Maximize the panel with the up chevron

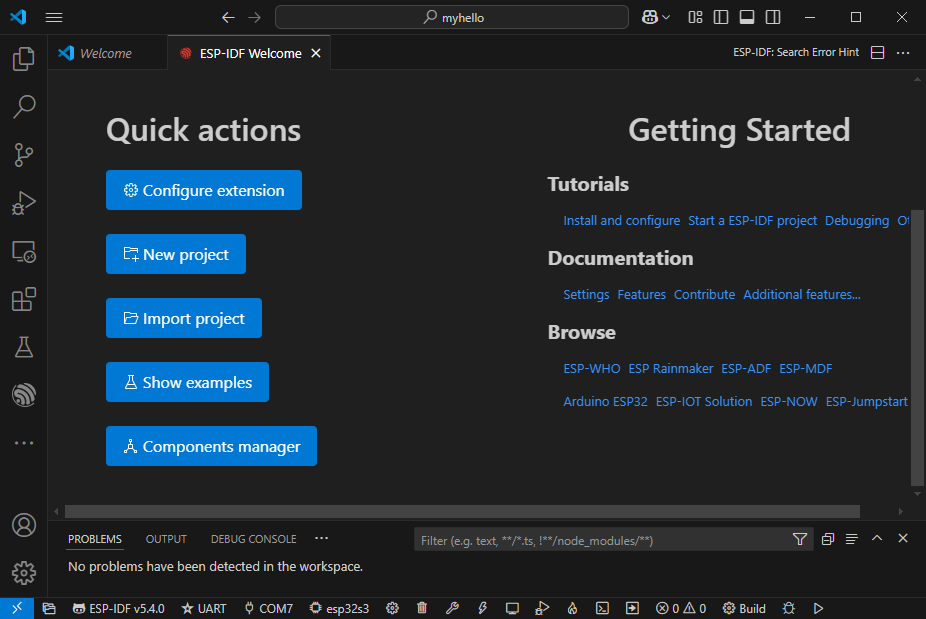click(877, 538)
